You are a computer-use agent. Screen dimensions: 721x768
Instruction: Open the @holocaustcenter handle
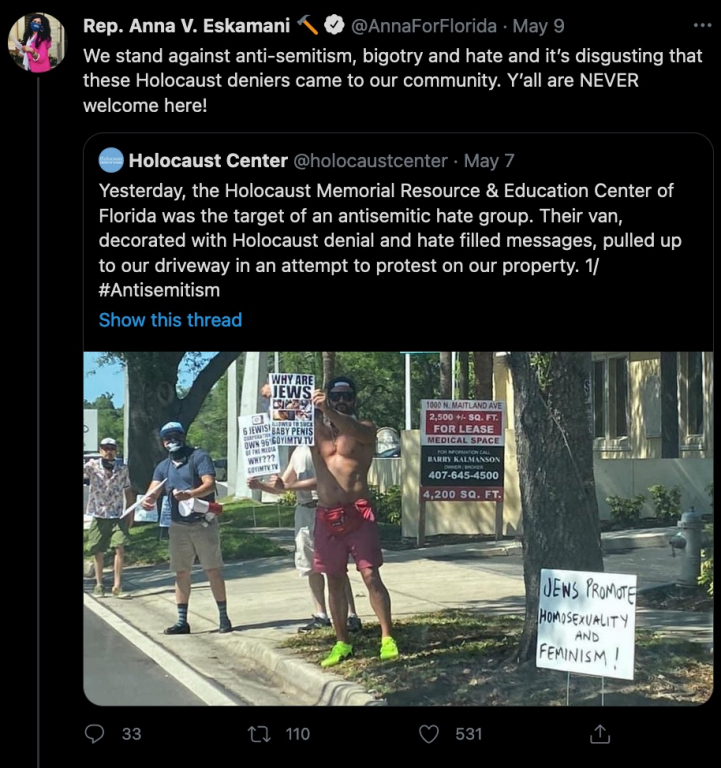(370, 161)
